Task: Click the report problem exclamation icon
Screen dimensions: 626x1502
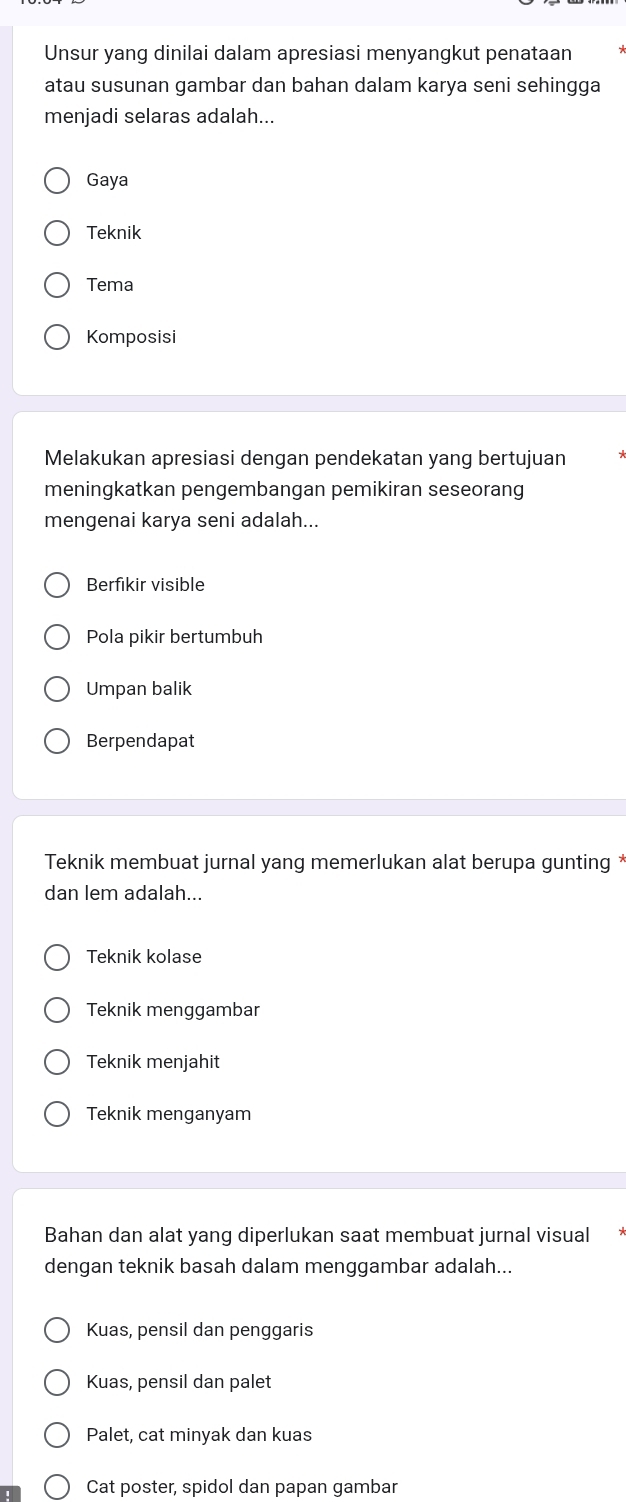Action: 6,1494
